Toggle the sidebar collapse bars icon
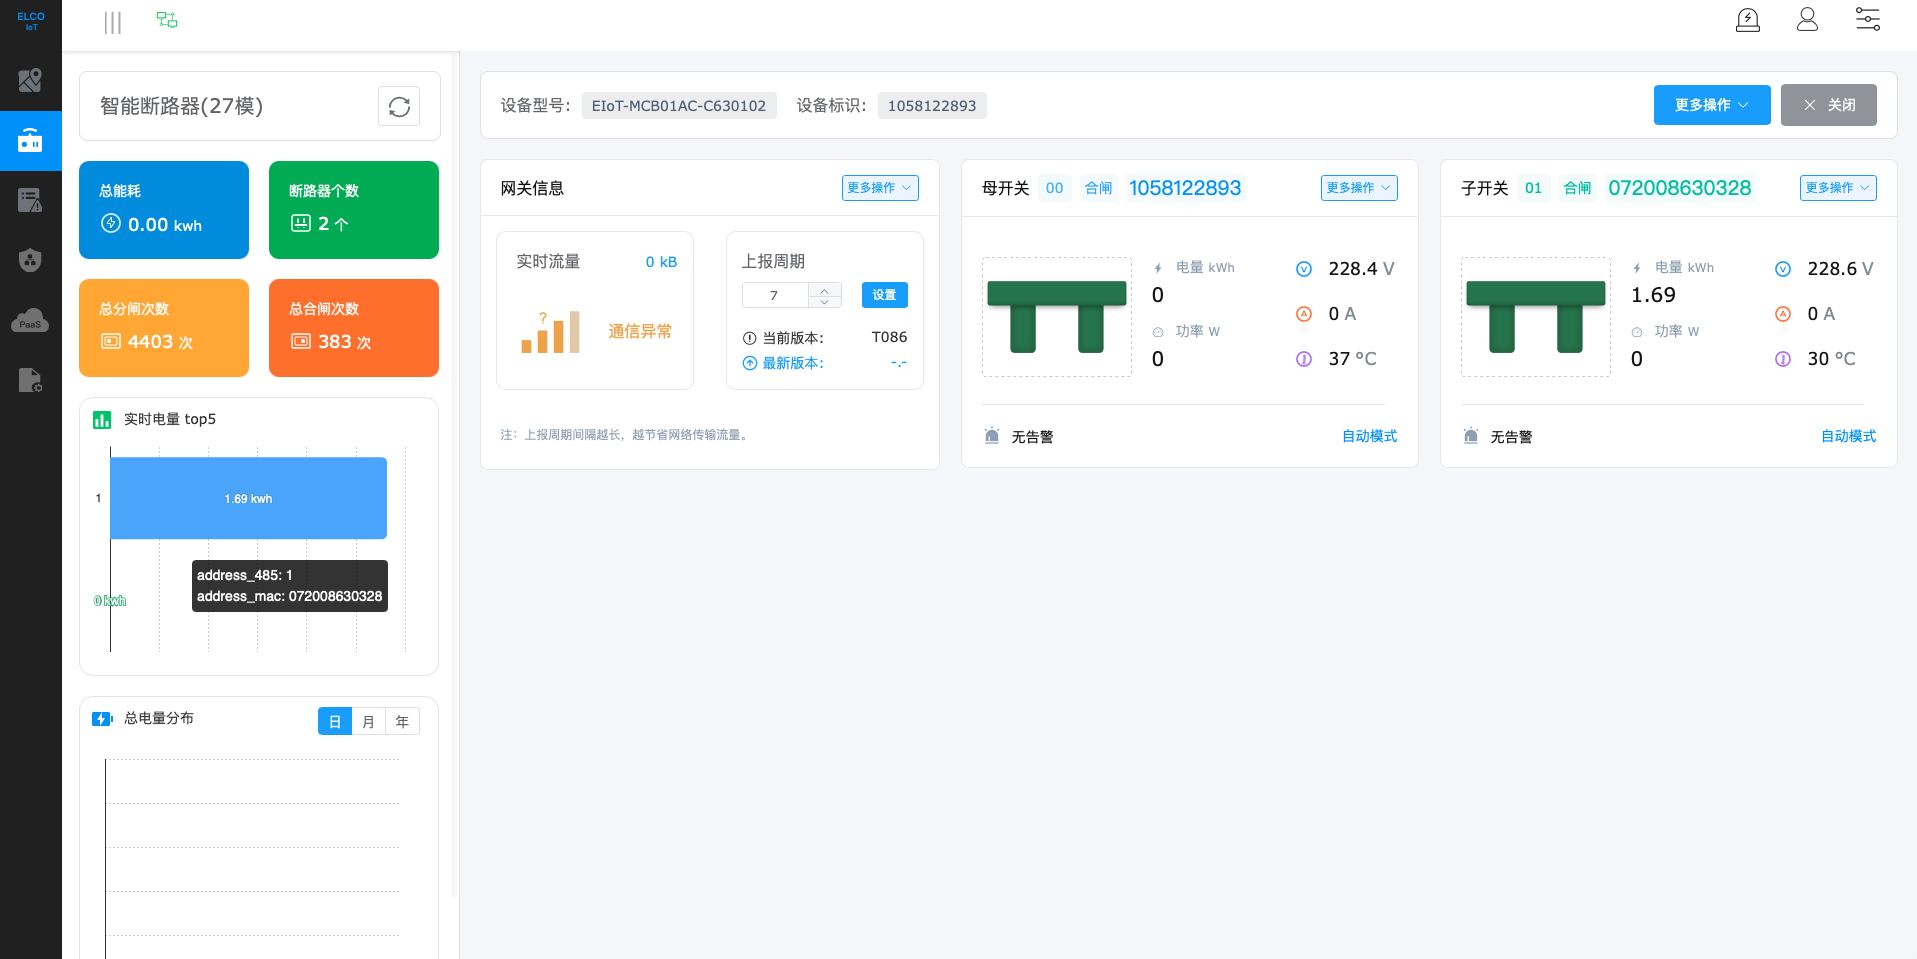 (x=113, y=22)
